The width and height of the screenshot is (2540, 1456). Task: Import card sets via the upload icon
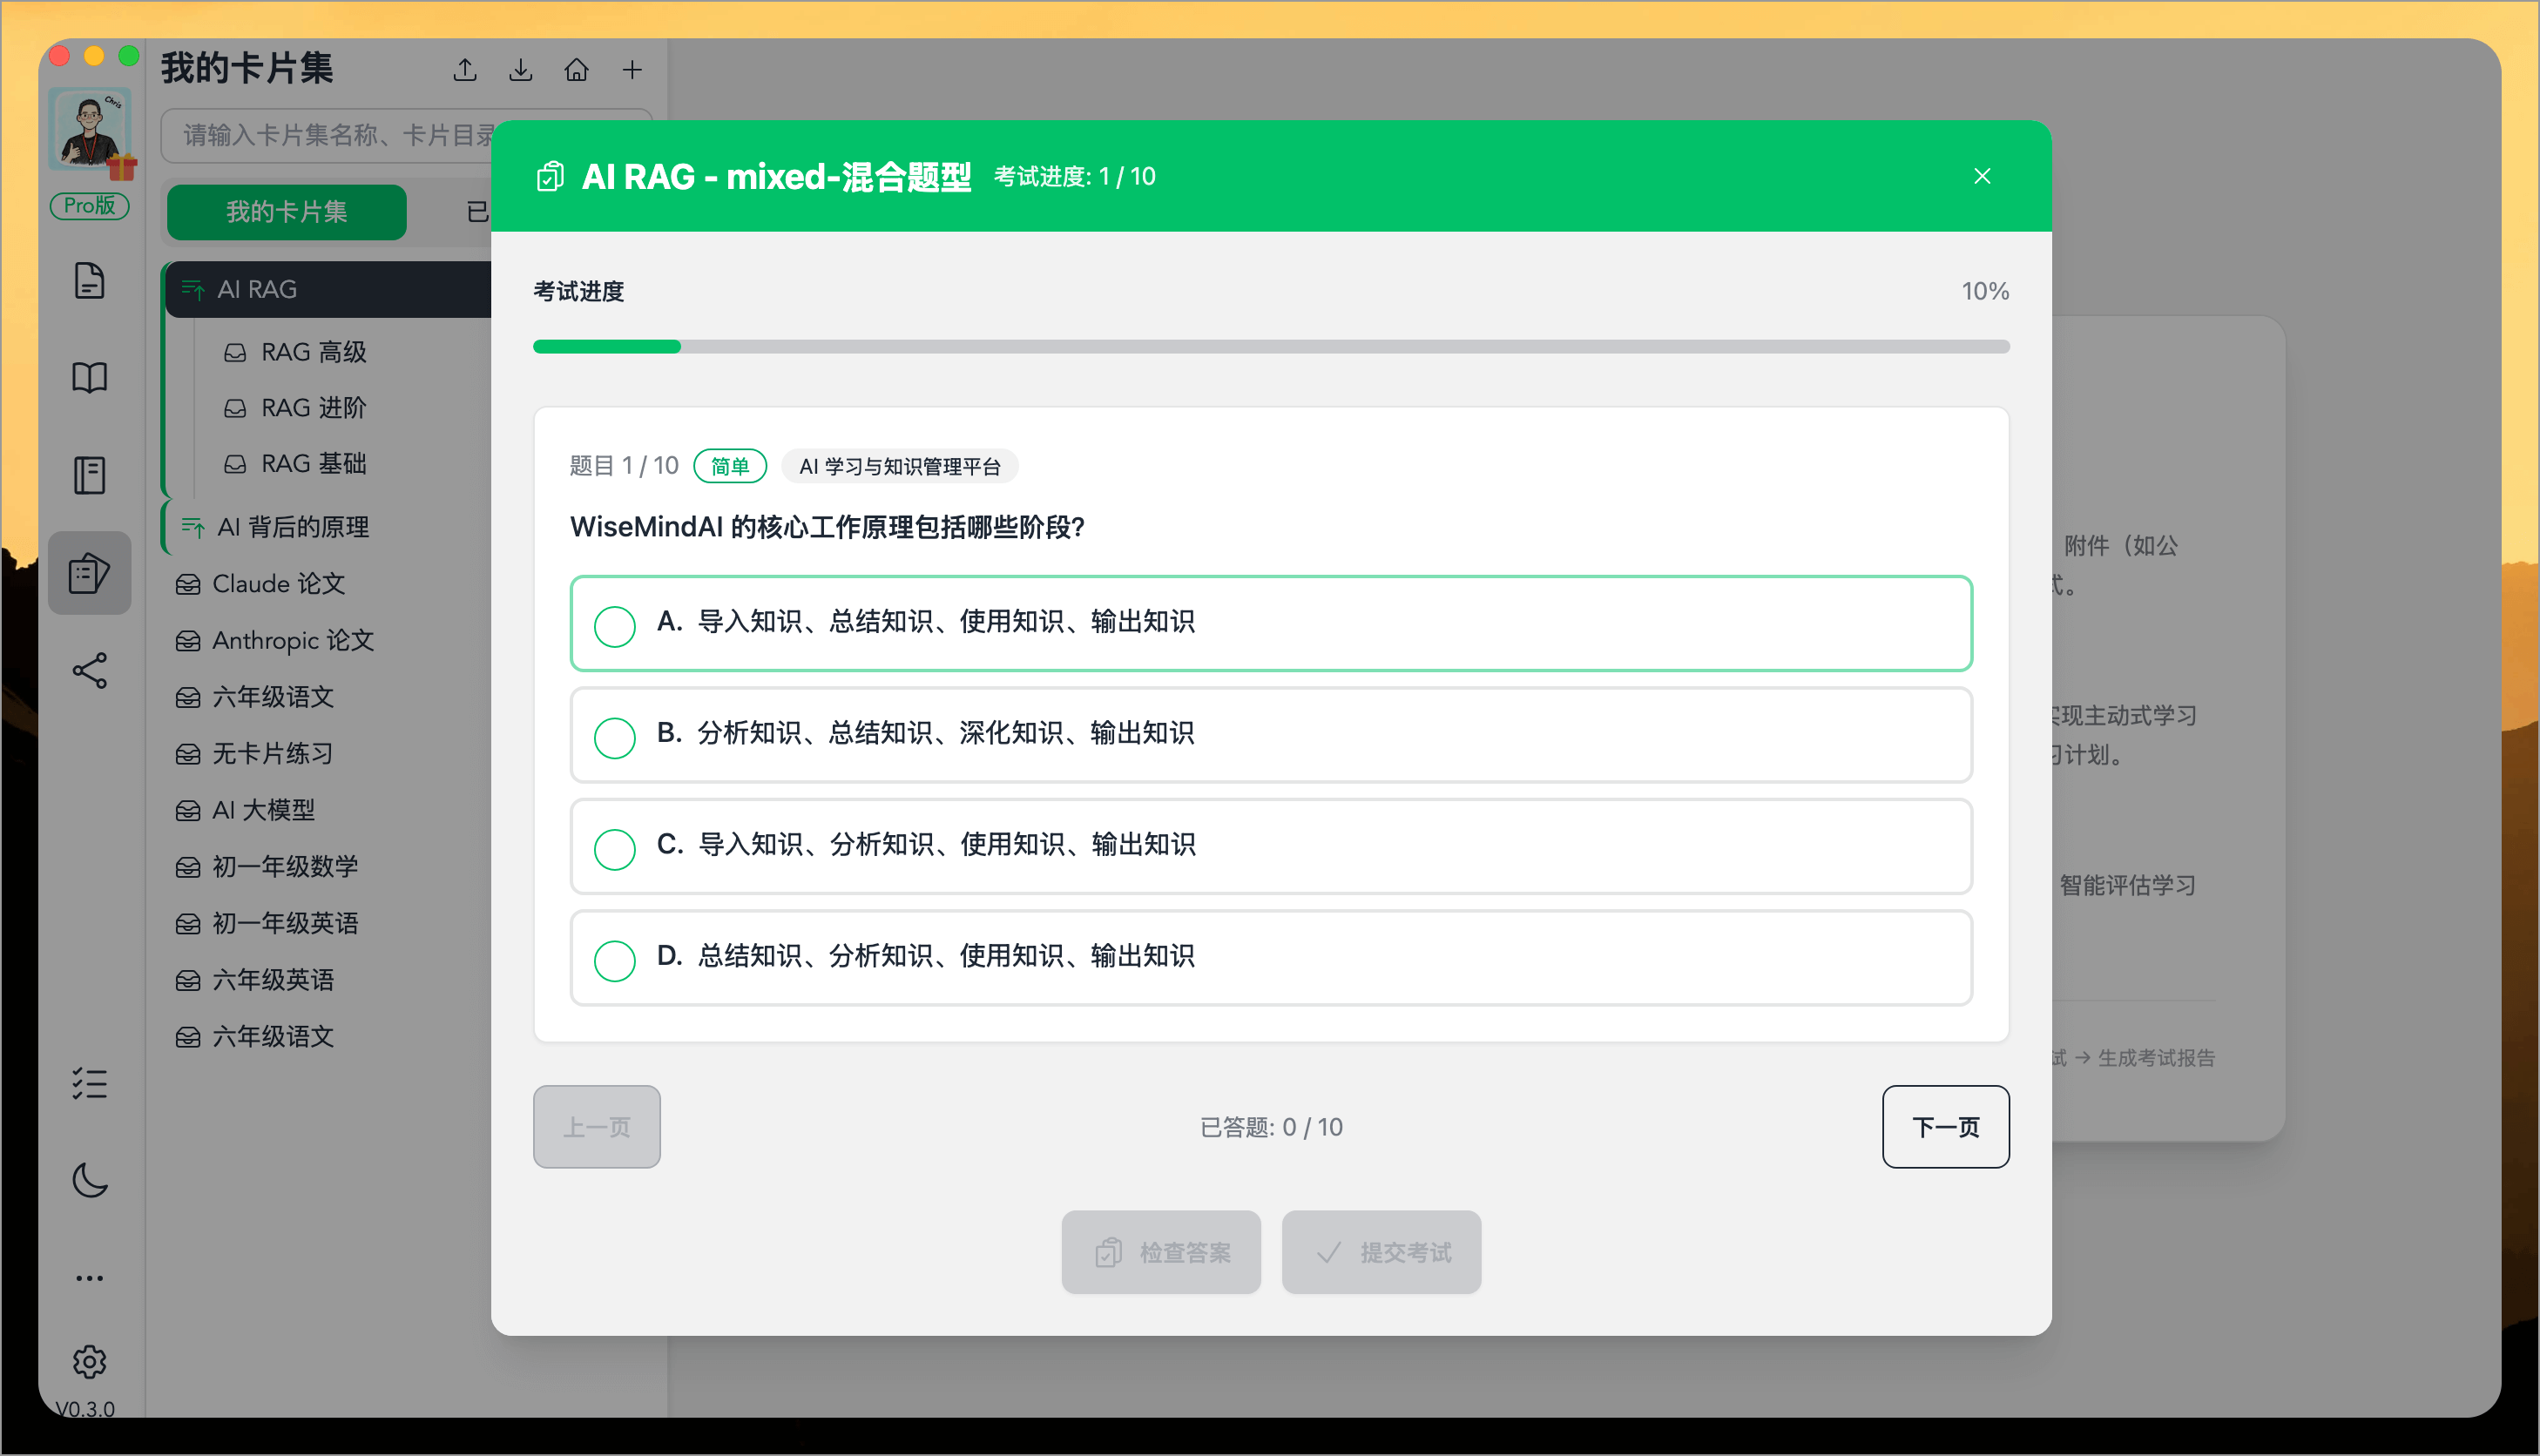pyautogui.click(x=464, y=69)
